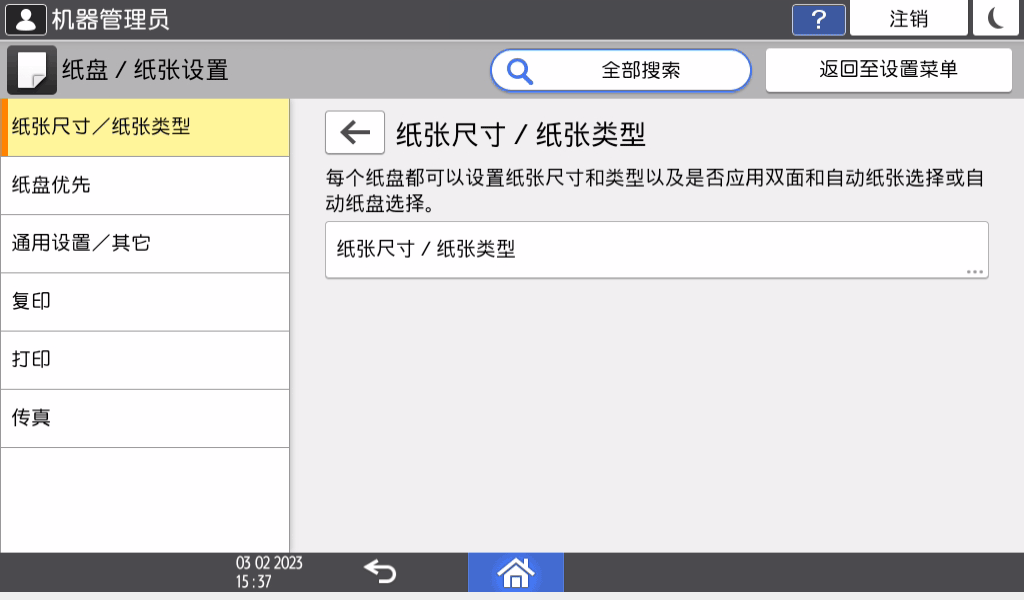
Task: Tap the back navigation arrow in the bottom bar
Action: point(381,572)
